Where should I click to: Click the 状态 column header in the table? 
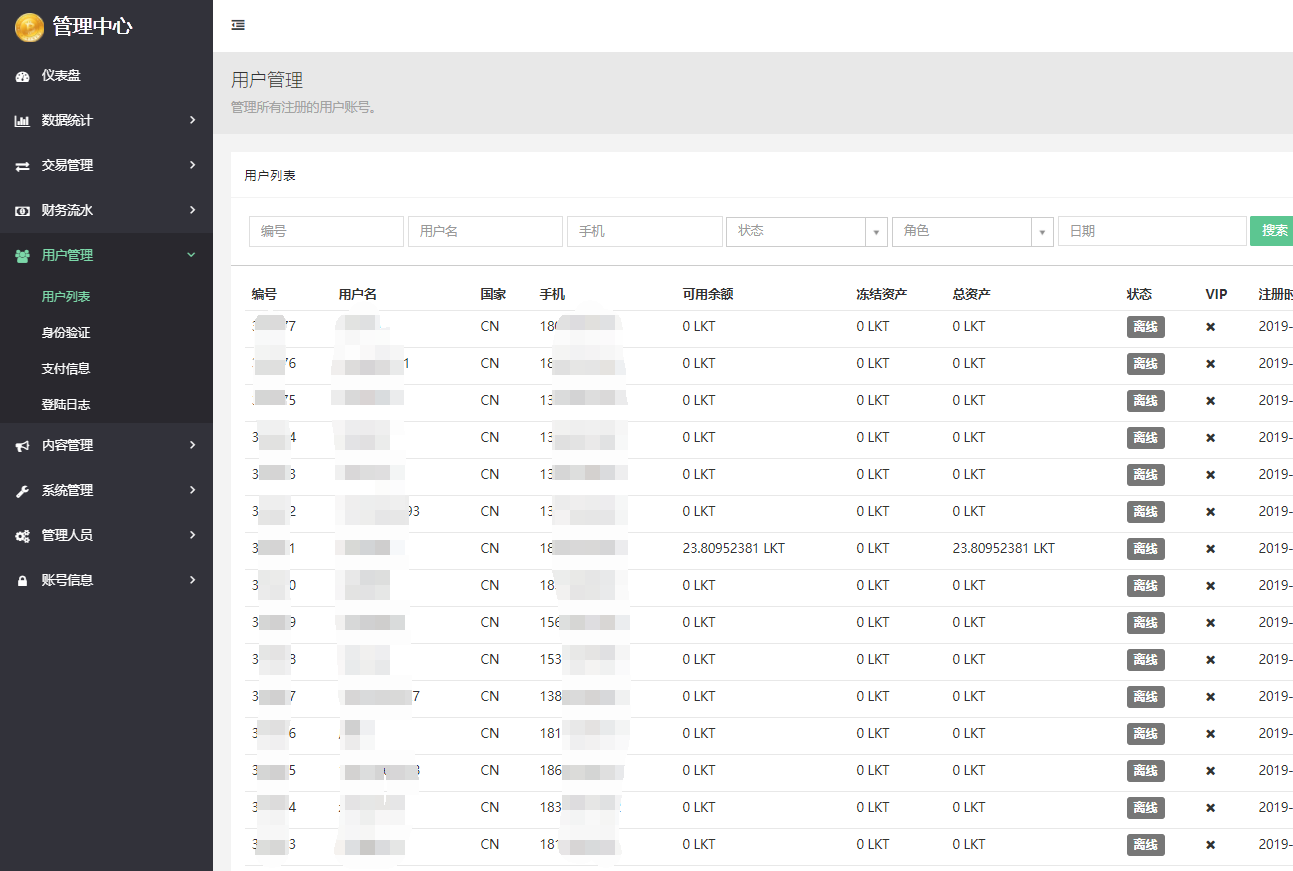coord(1139,295)
